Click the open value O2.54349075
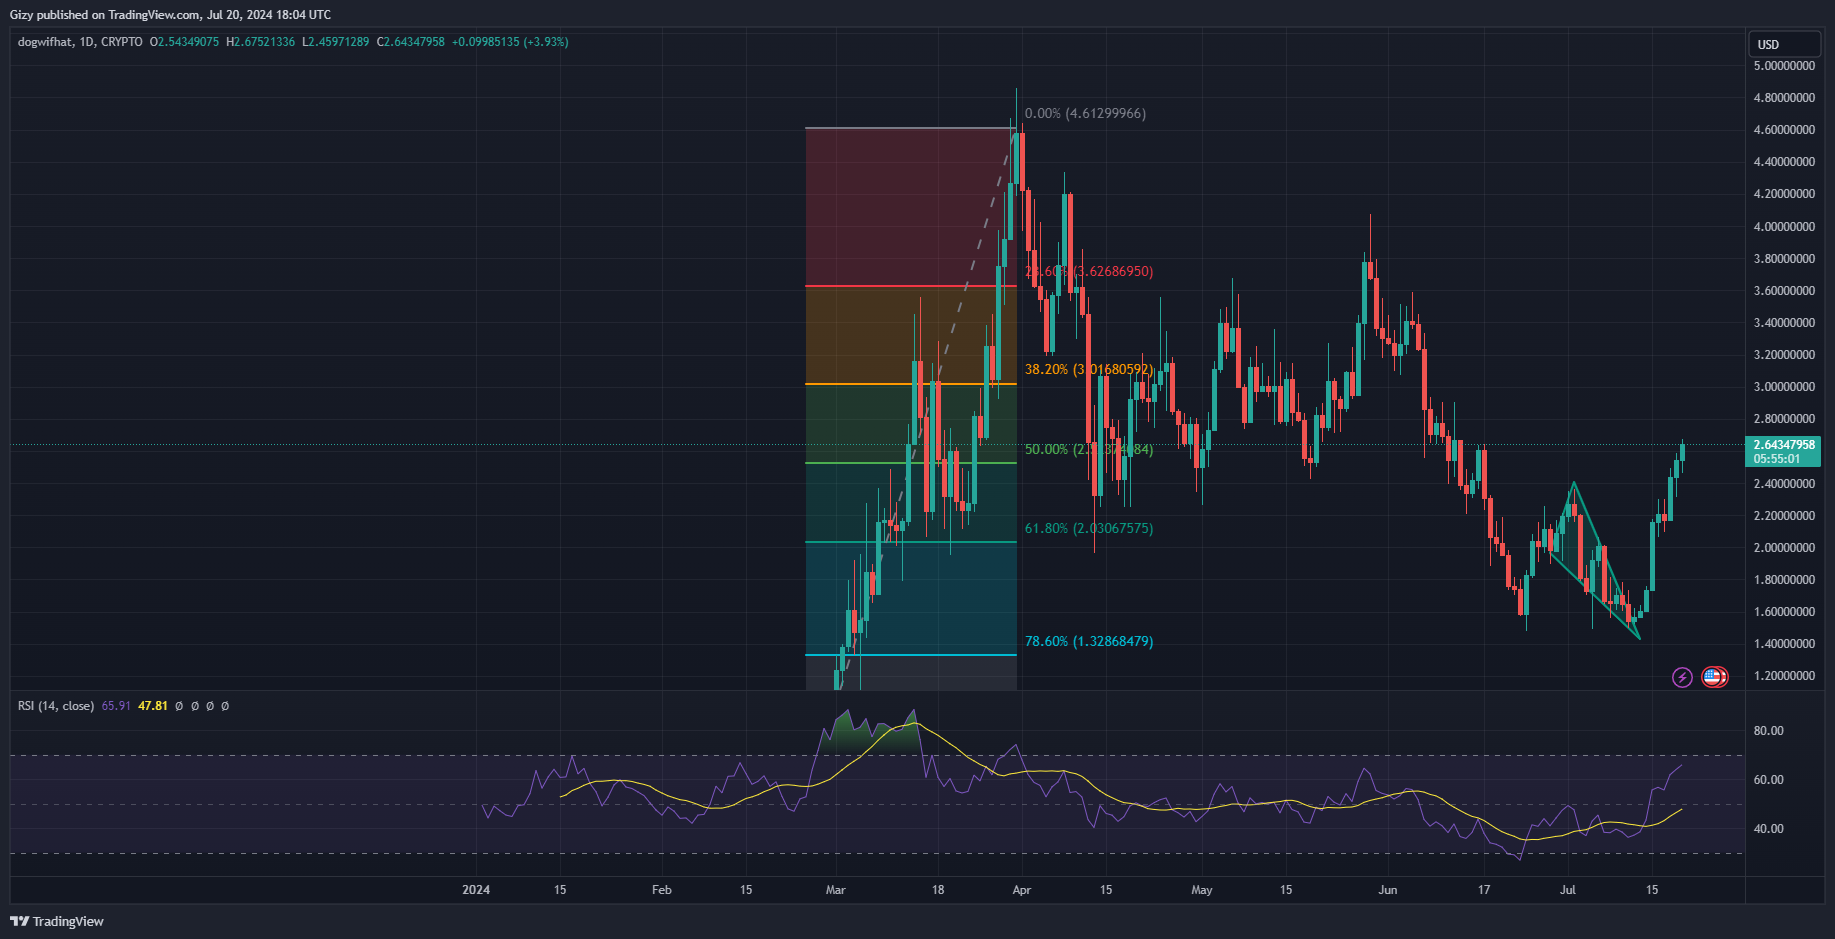Image resolution: width=1835 pixels, height=939 pixels. pyautogui.click(x=184, y=42)
